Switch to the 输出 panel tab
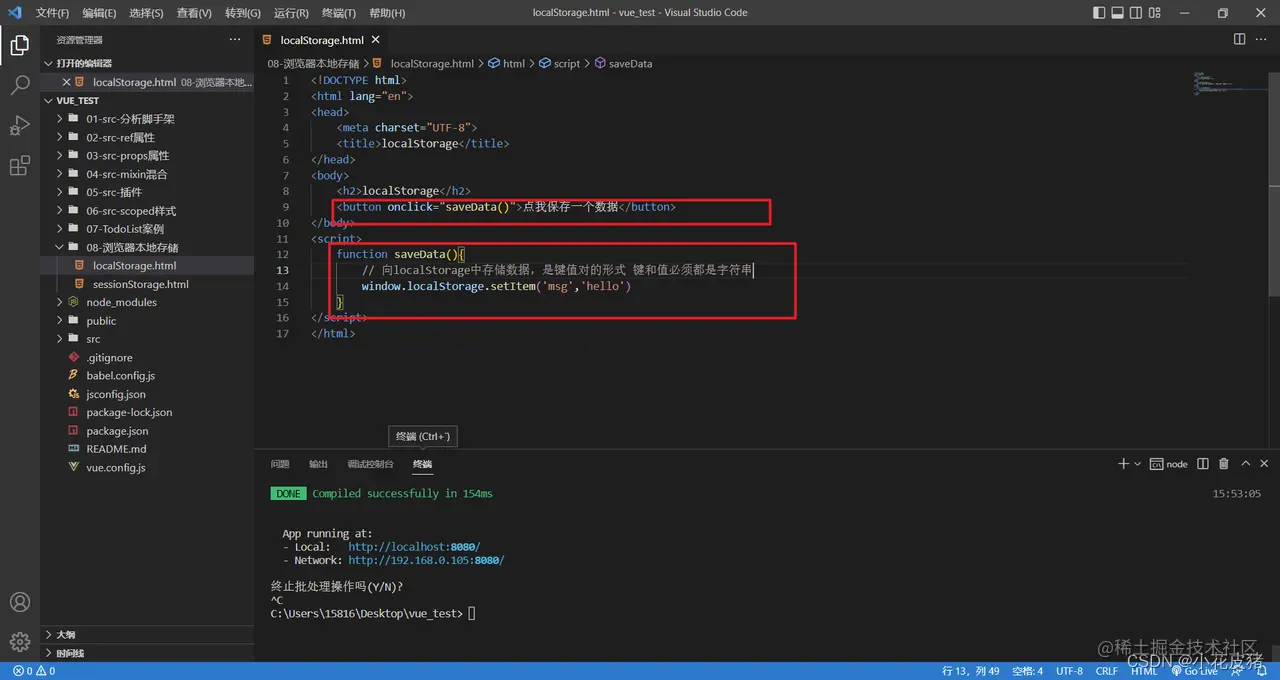The width and height of the screenshot is (1280, 680). click(318, 464)
